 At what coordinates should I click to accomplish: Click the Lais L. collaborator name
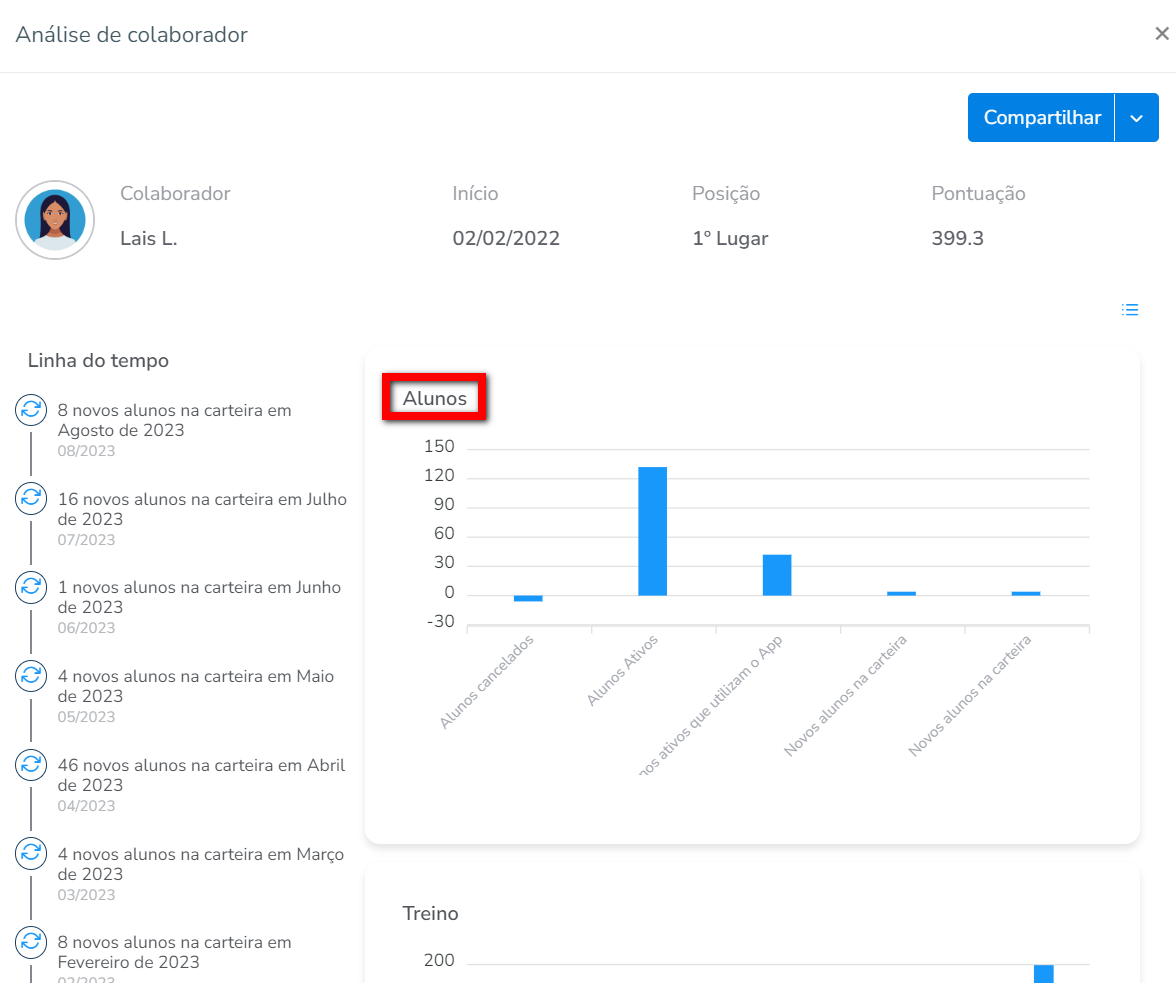(x=148, y=239)
